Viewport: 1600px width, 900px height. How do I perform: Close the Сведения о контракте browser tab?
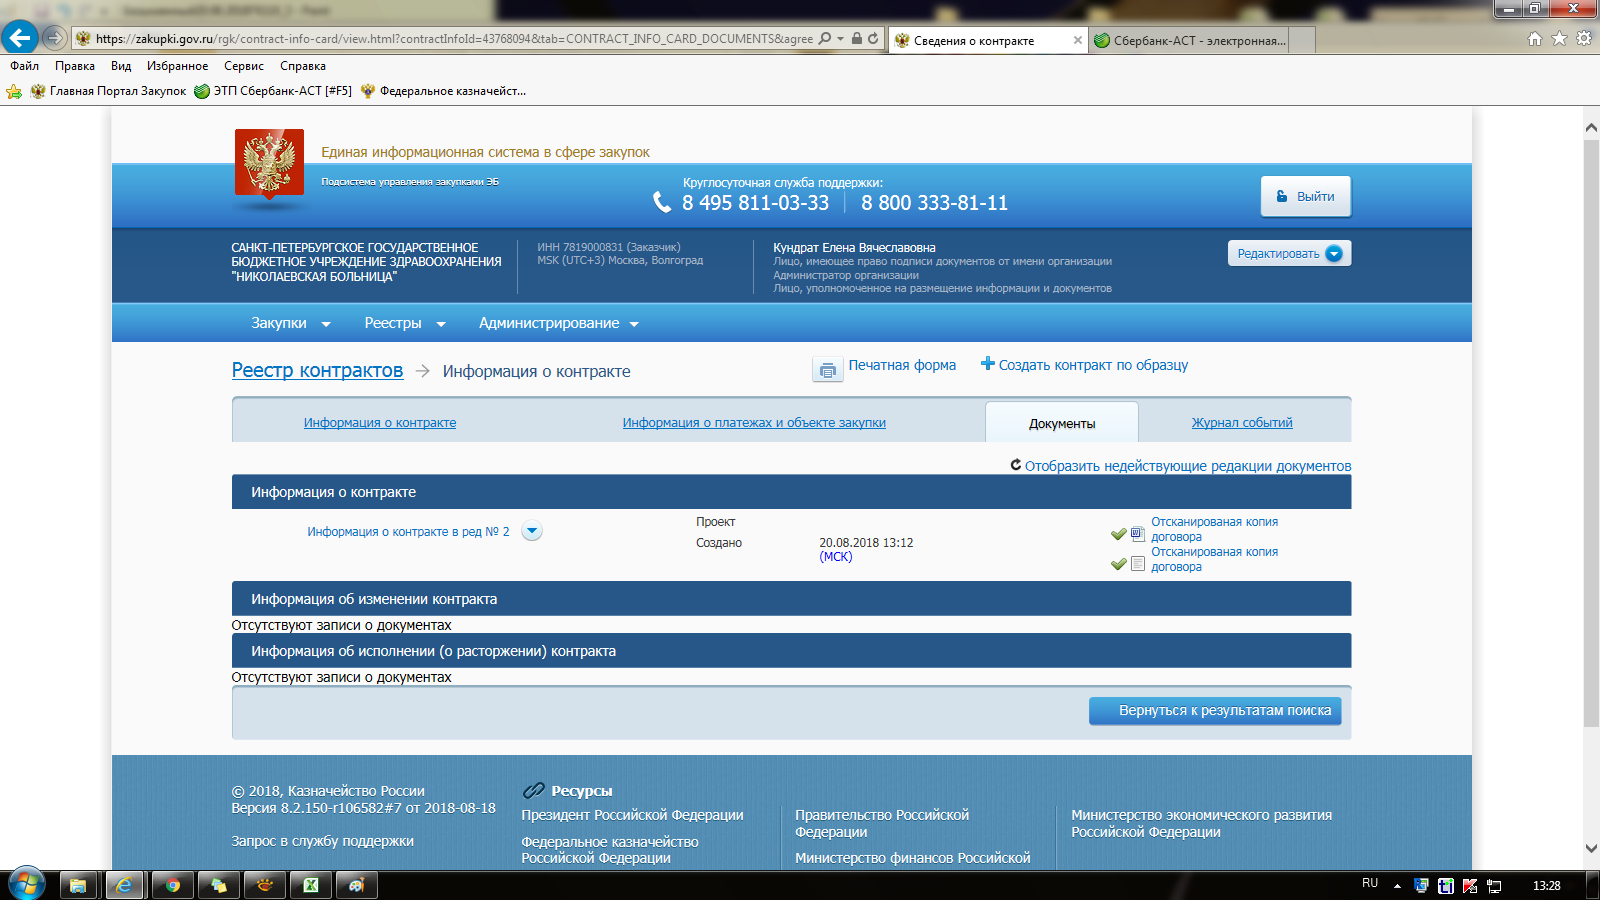tap(1077, 40)
